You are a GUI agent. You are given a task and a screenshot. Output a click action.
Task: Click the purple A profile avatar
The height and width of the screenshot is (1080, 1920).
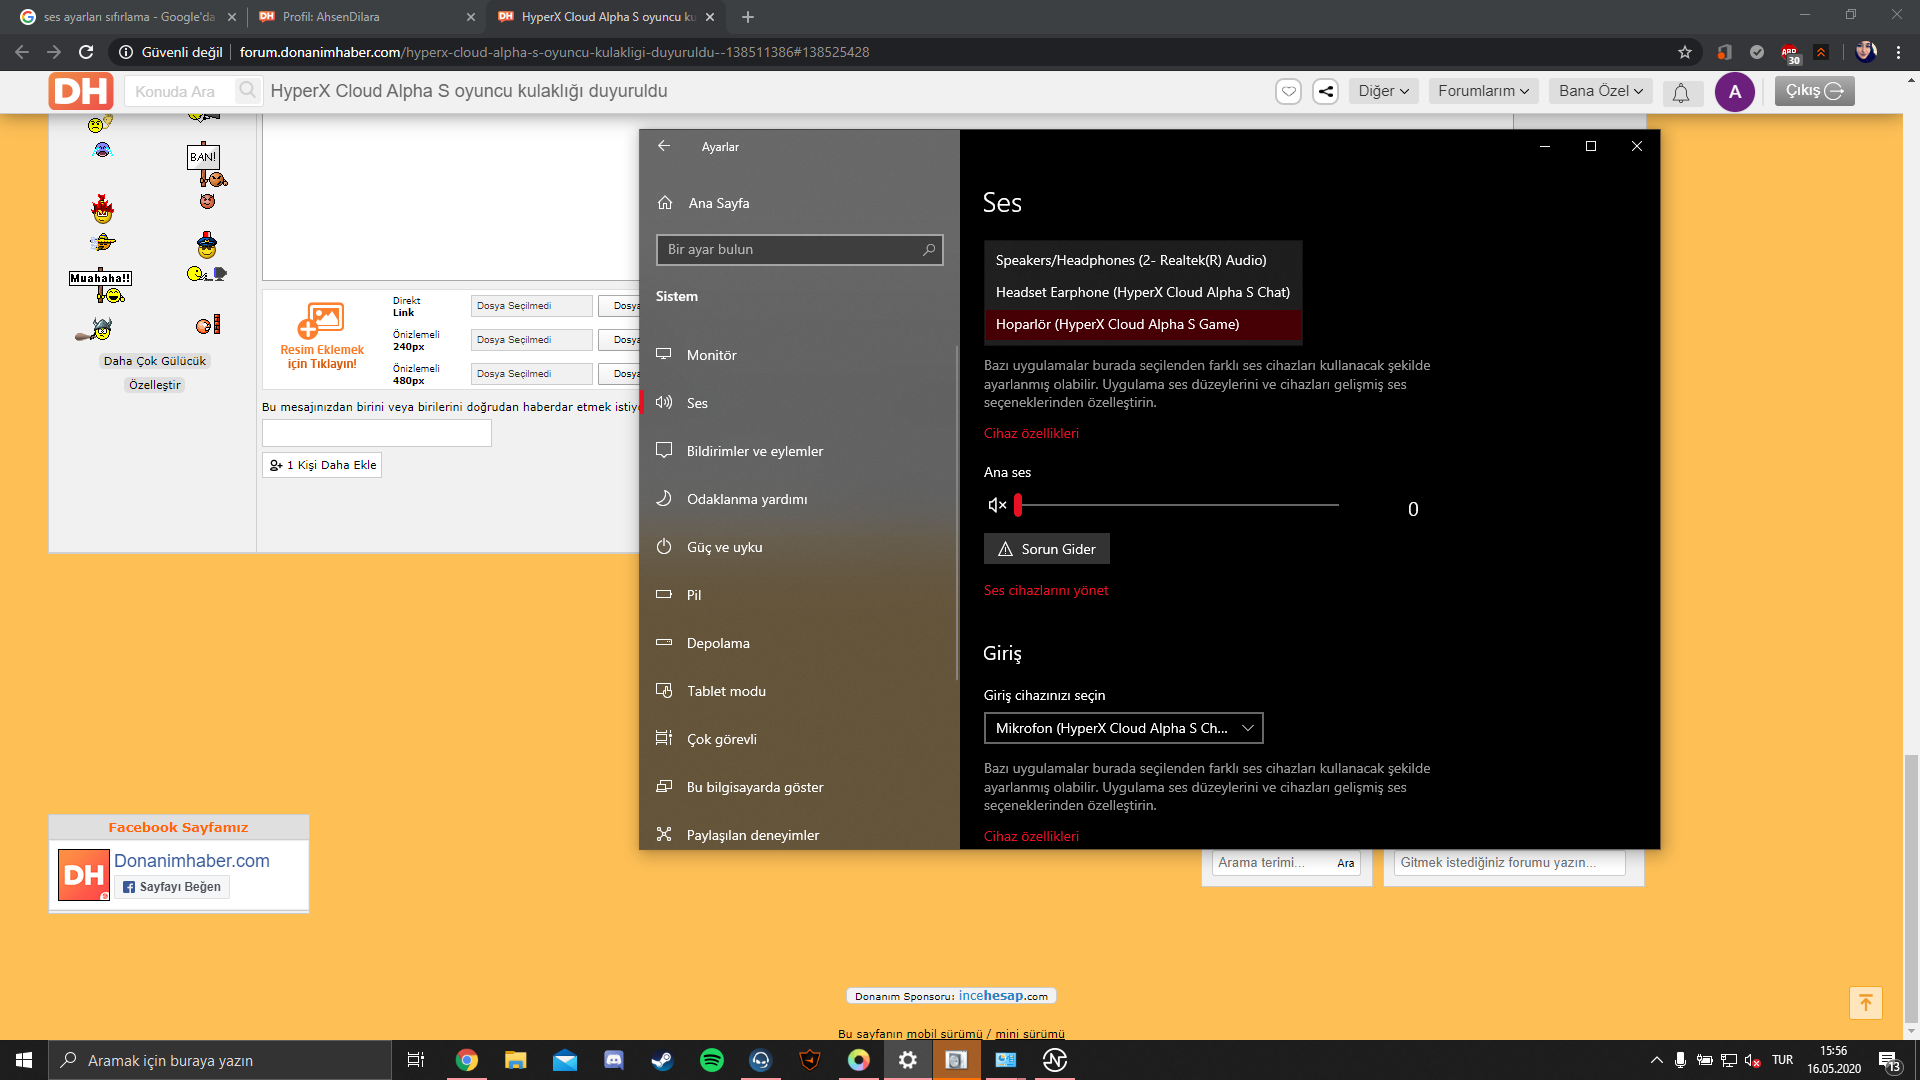(x=1735, y=91)
